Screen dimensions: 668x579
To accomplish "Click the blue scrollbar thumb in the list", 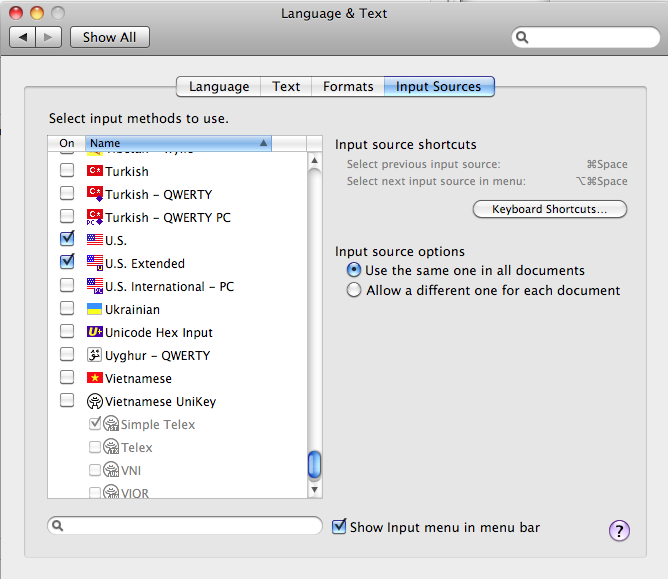I will click(x=314, y=465).
